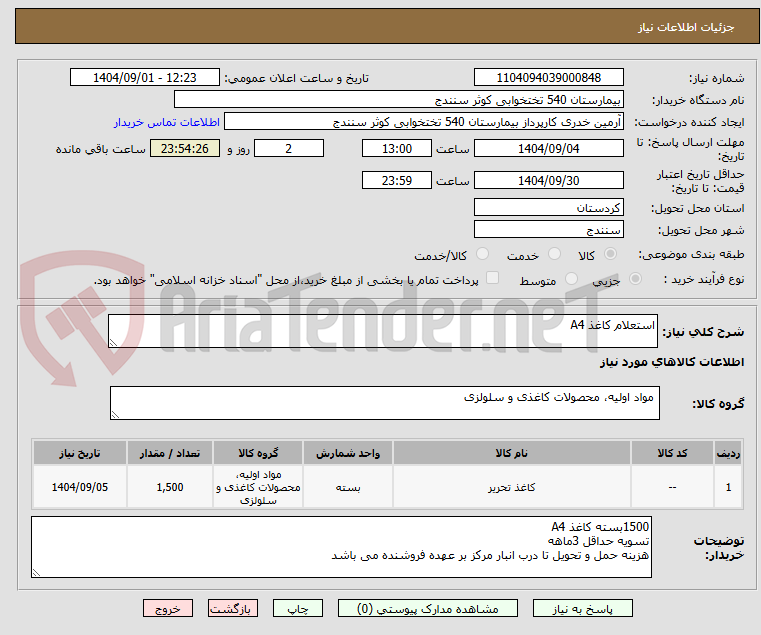
Task: Click the گروه کالا table column header
Action: (x=258, y=453)
